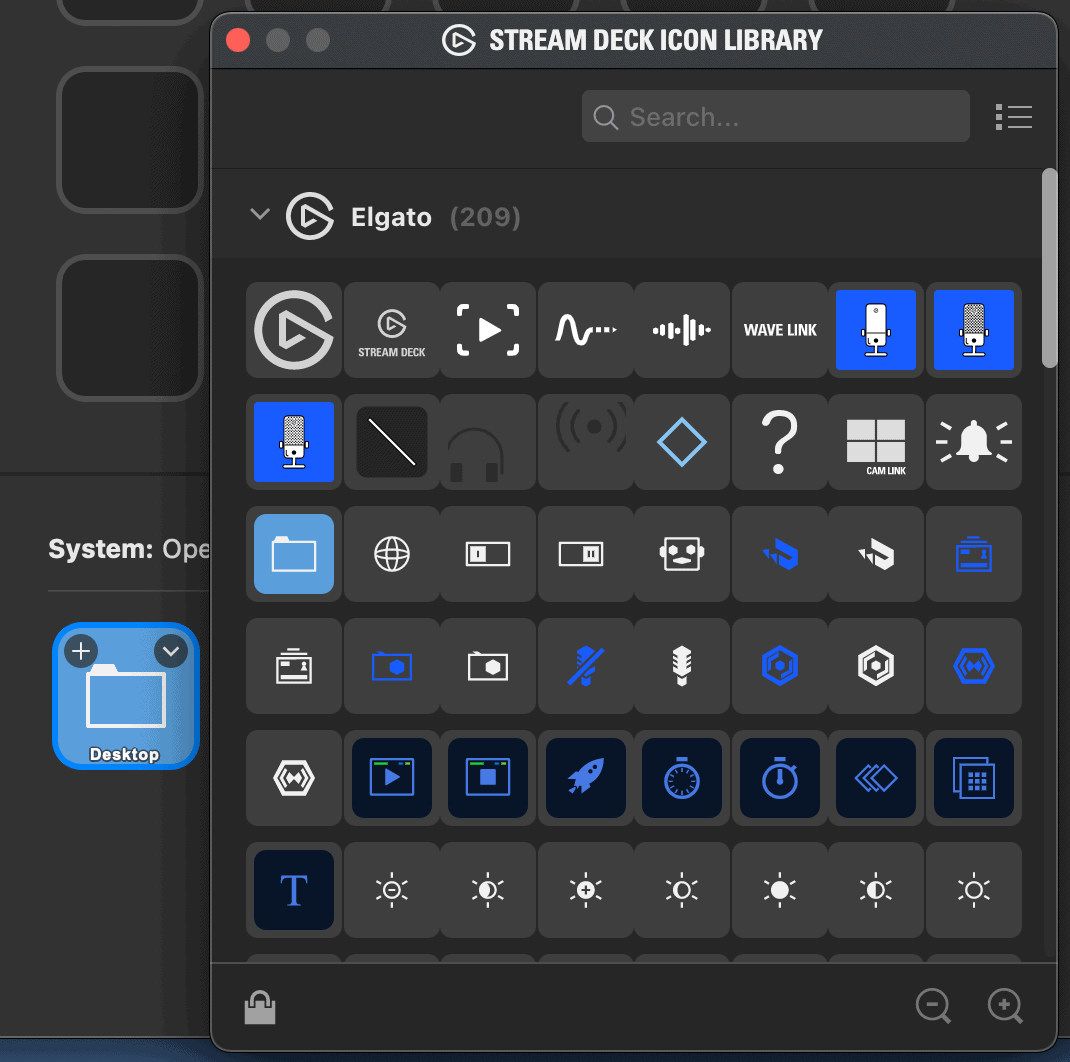Pick the blue diamond outline icon
This screenshot has height=1062, width=1070.
(682, 442)
